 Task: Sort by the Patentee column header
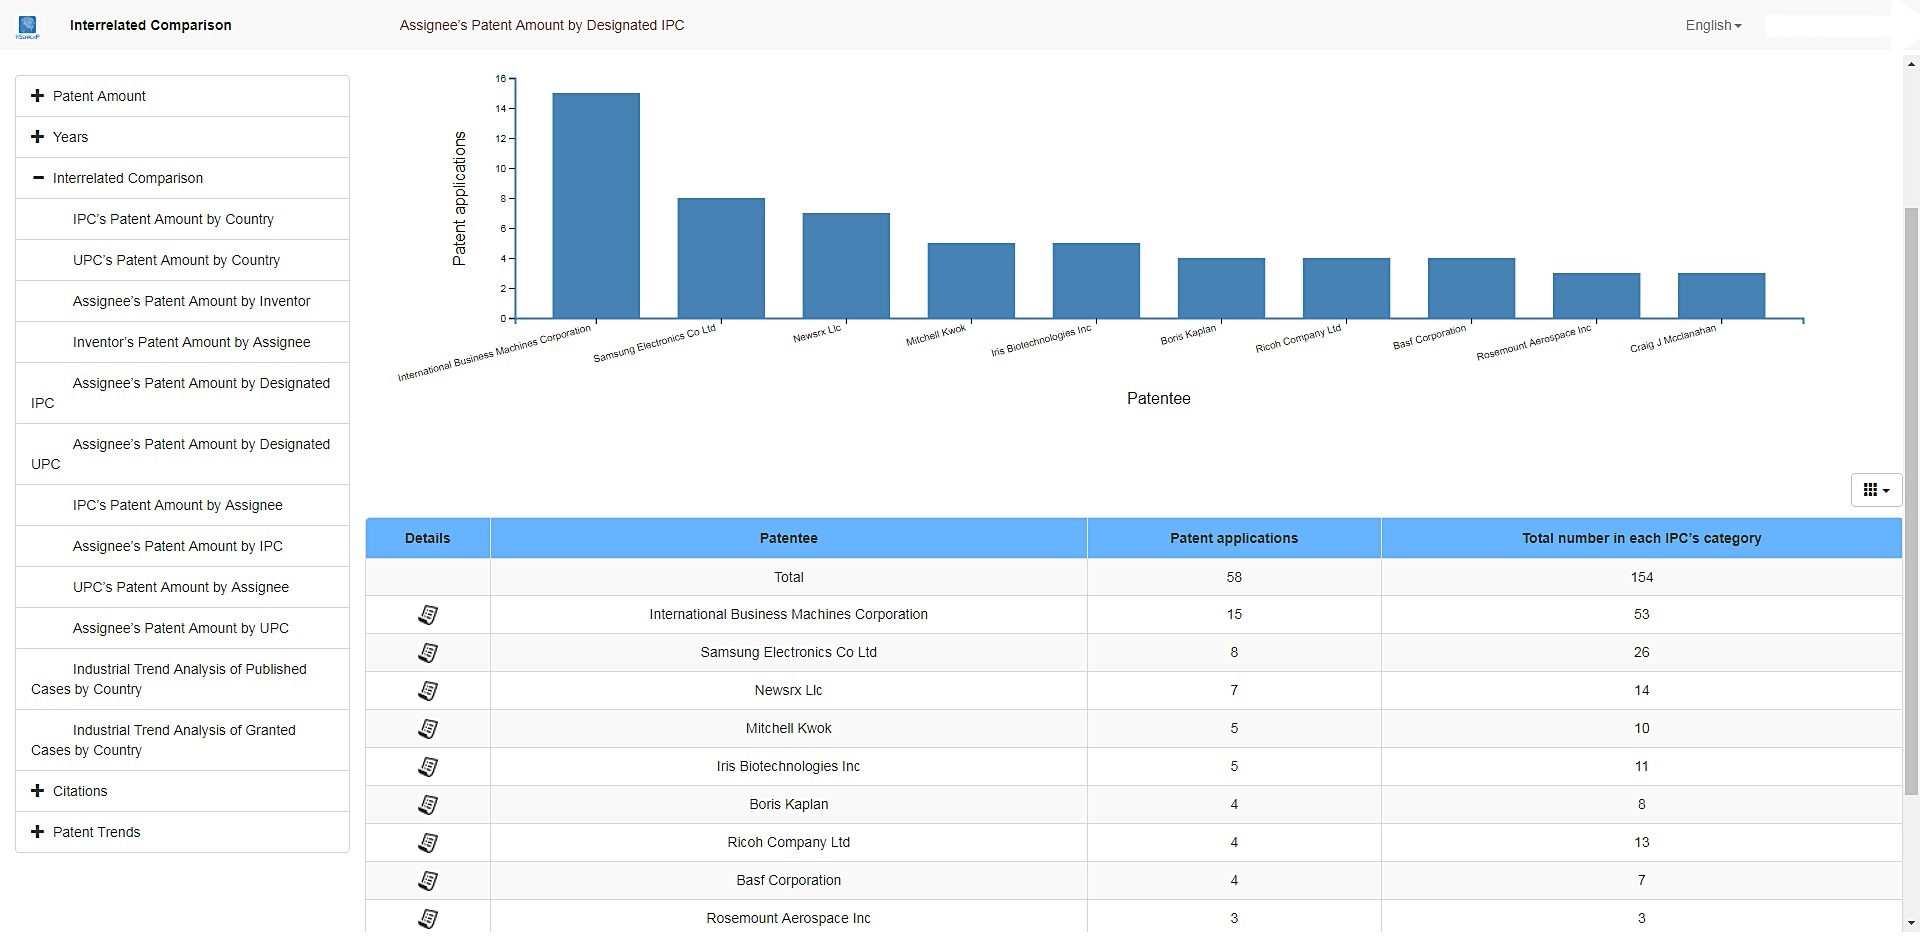(x=788, y=538)
